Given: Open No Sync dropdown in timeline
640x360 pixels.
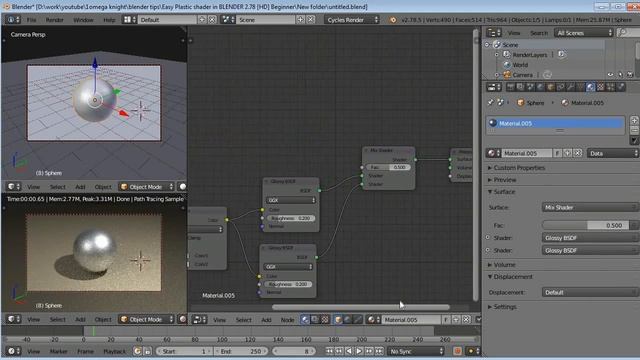Looking at the screenshot, I should [x=416, y=351].
